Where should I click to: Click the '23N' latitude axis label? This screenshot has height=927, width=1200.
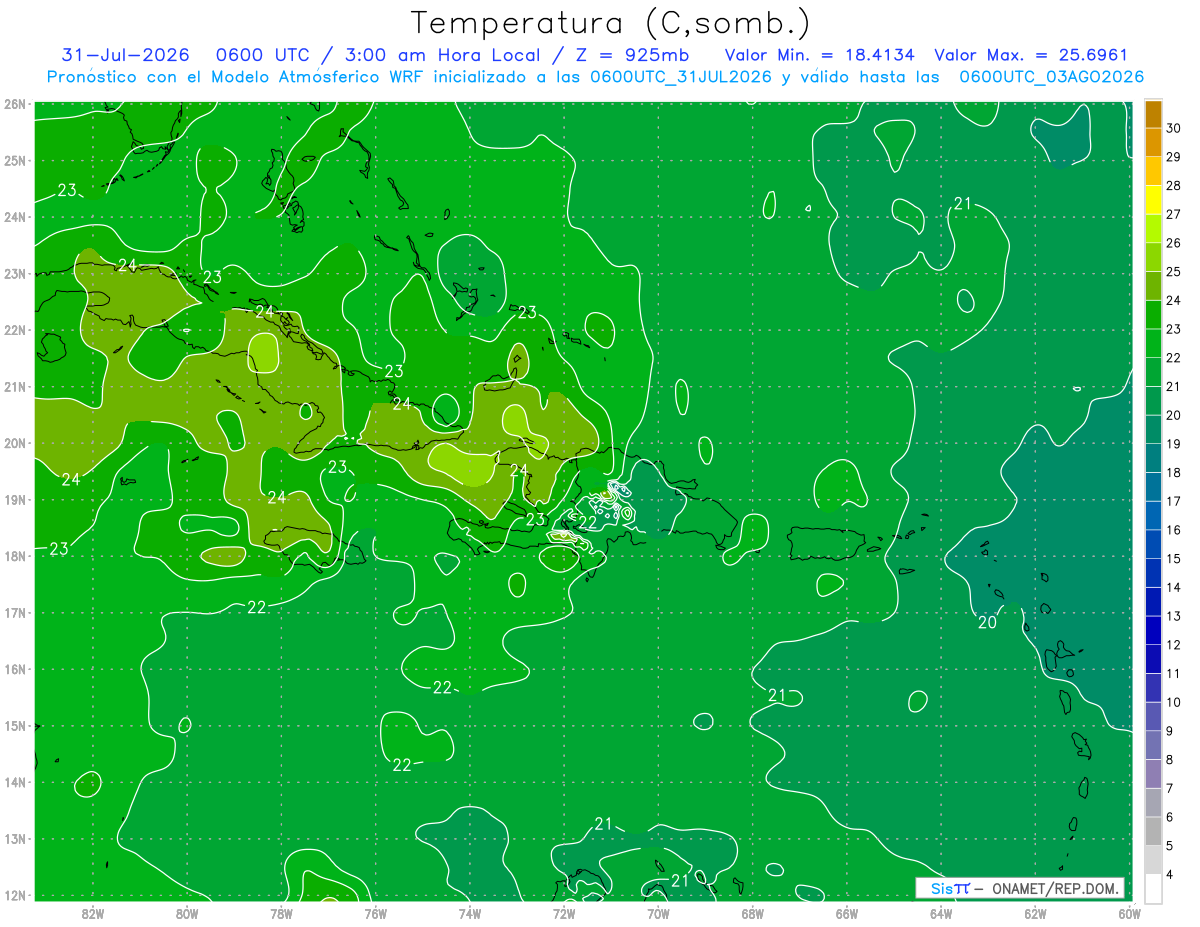coord(15,273)
